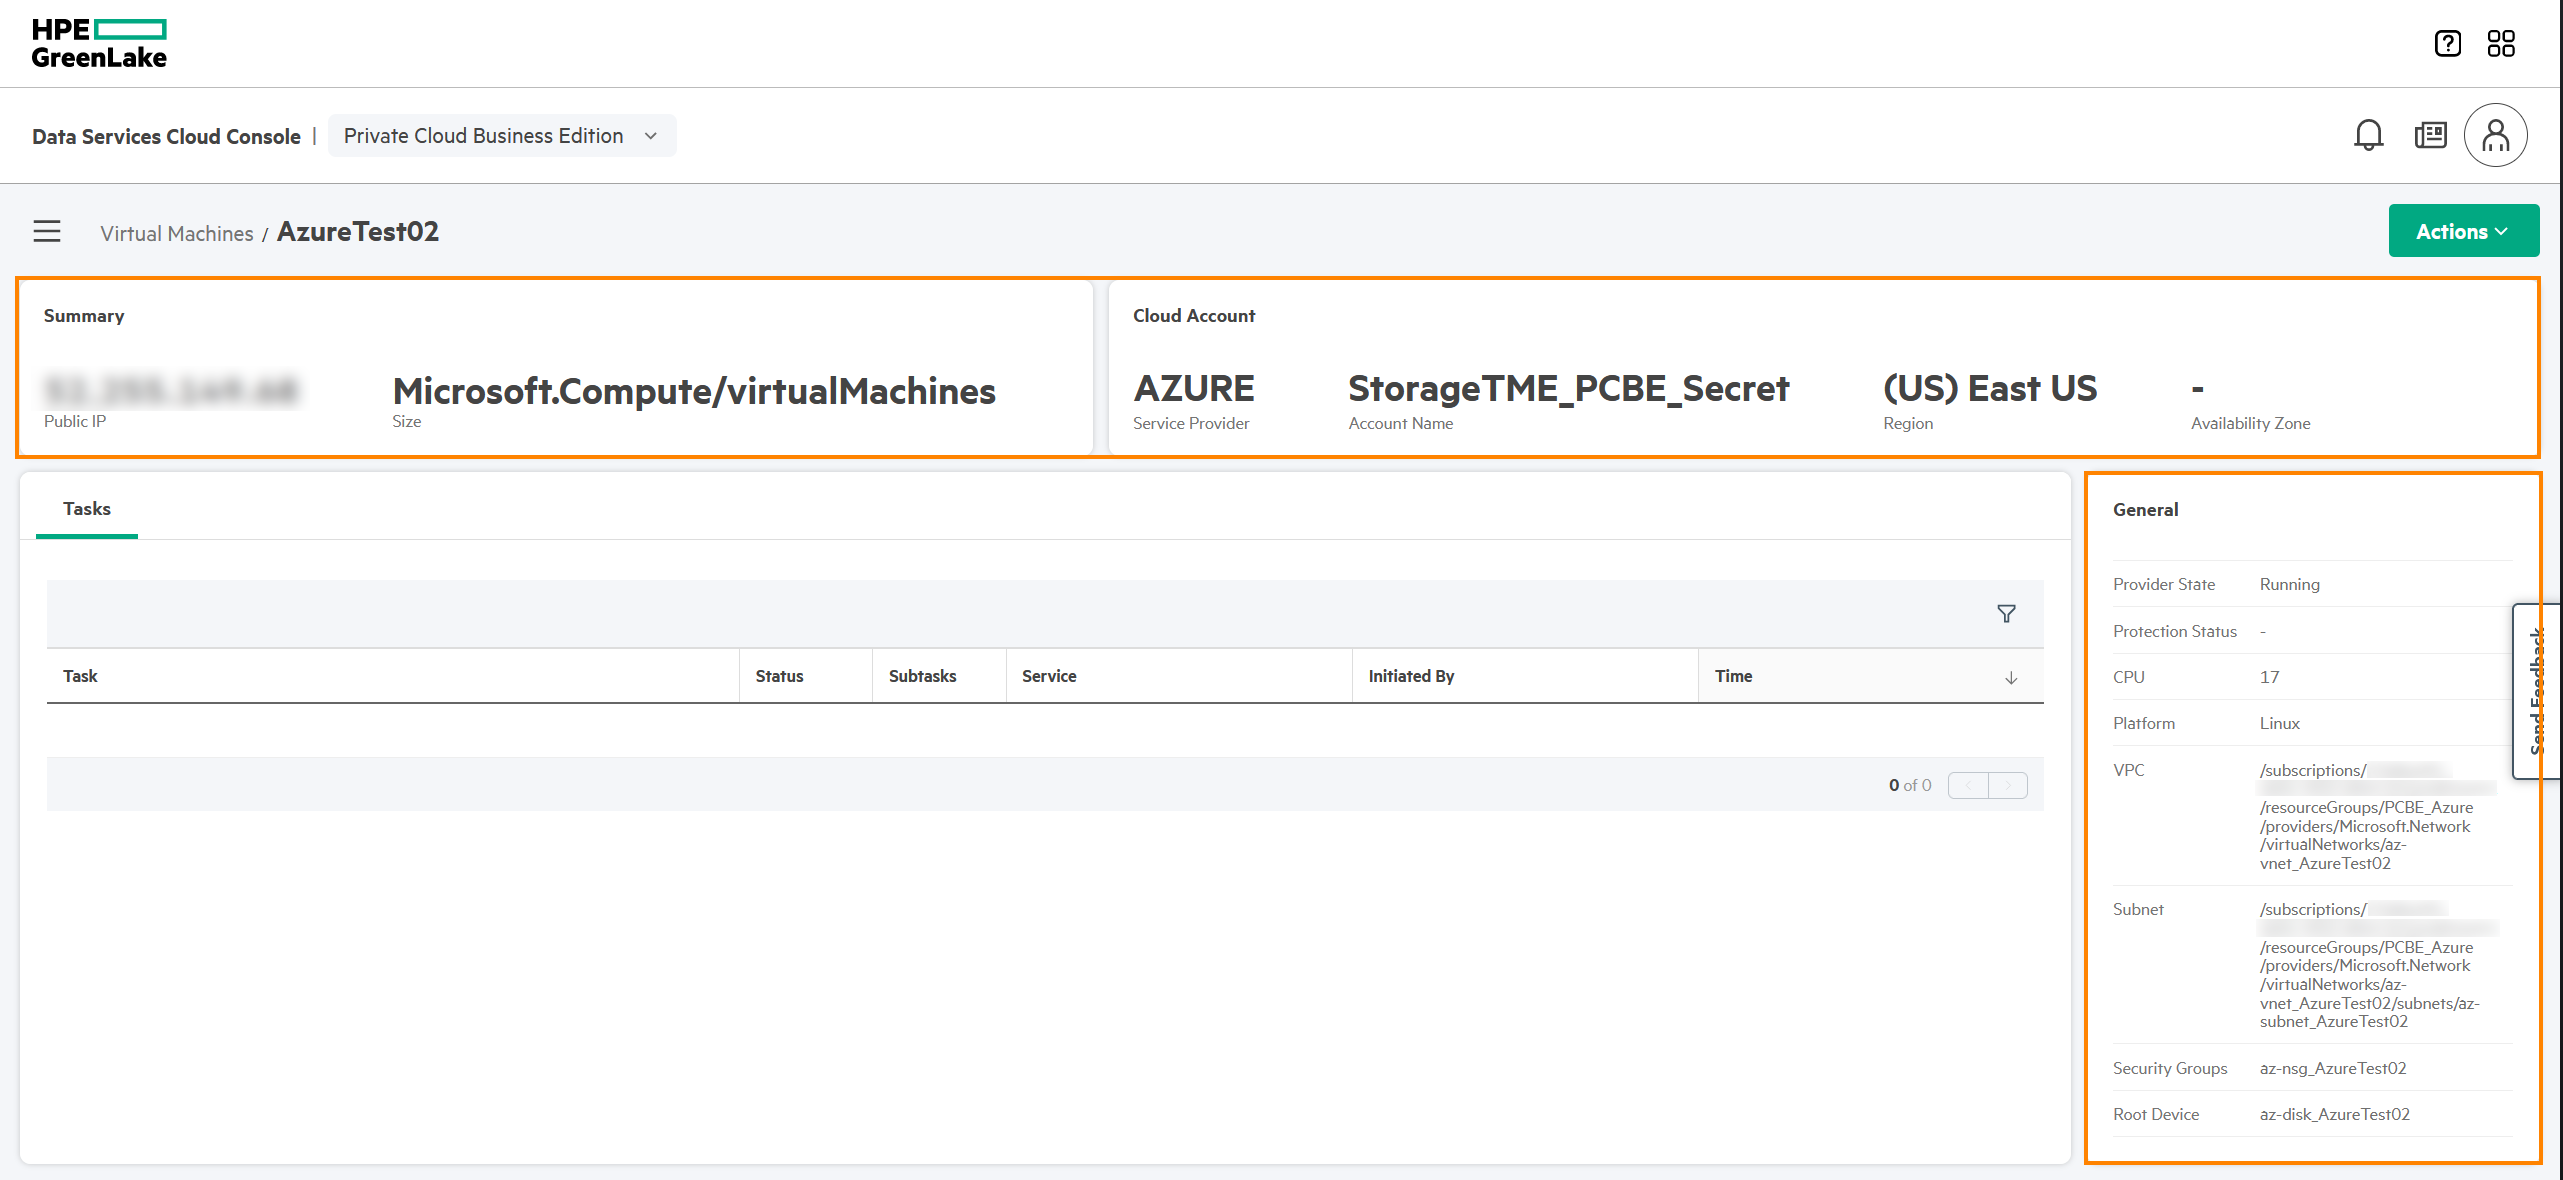
Task: Open the notifications bell icon
Action: click(x=2368, y=135)
